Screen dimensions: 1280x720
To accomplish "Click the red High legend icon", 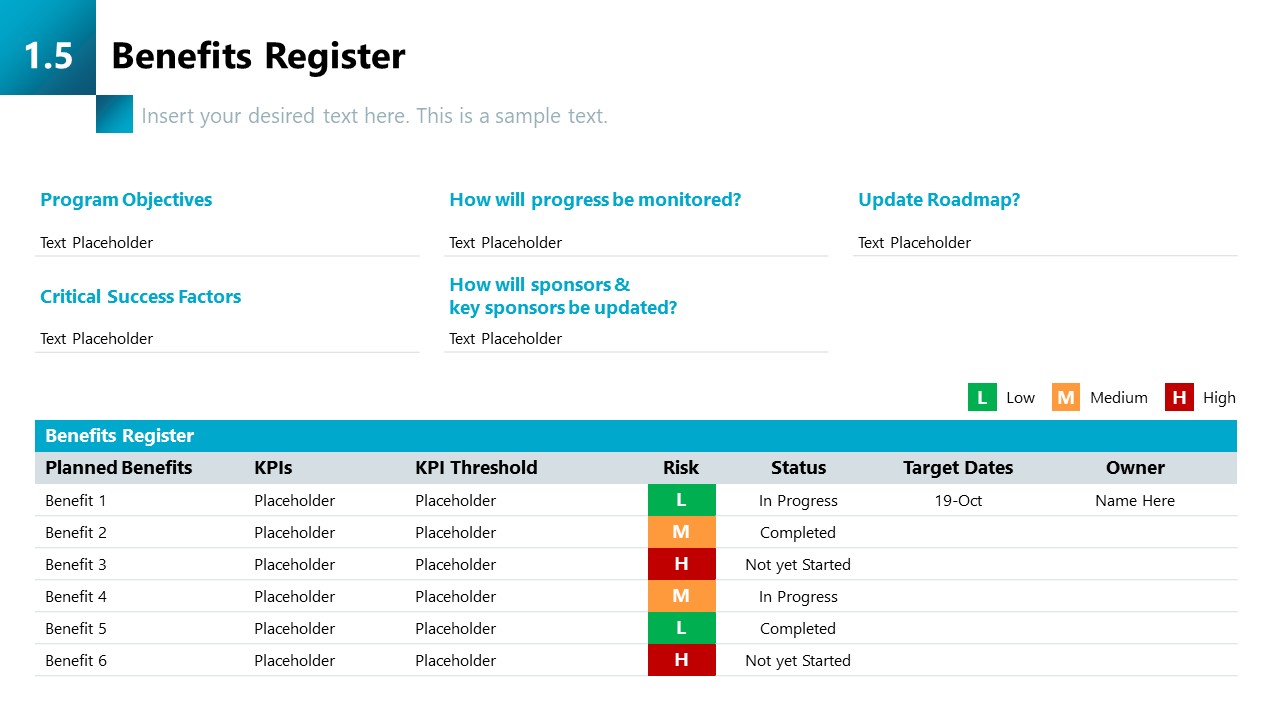I will click(1179, 398).
